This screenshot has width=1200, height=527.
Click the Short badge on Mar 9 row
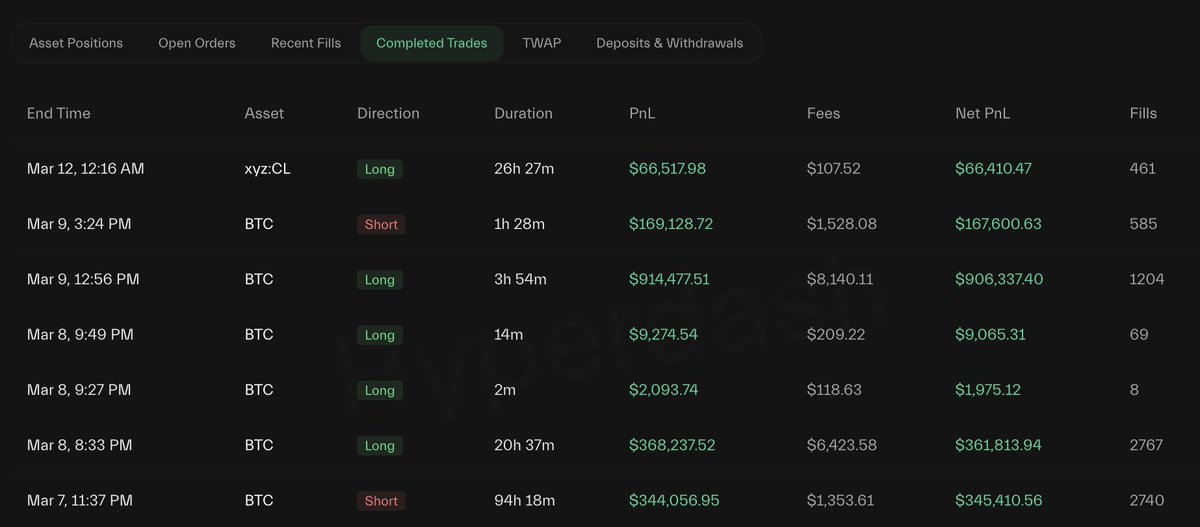click(x=381, y=225)
